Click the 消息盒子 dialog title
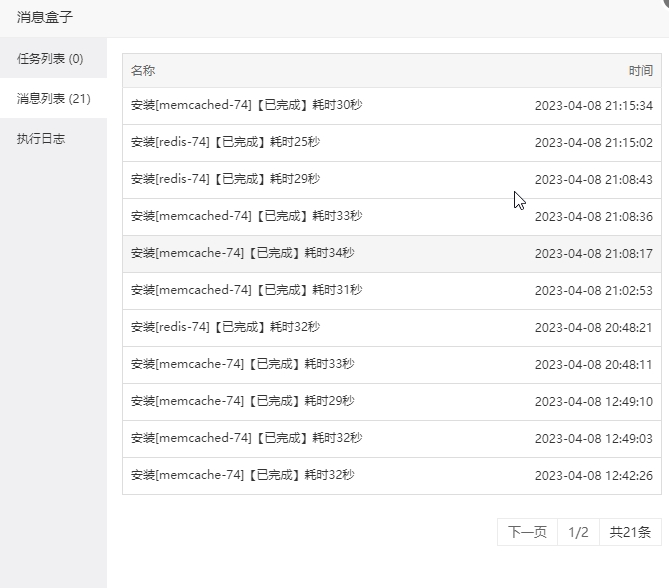This screenshot has height=588, width=669. [x=45, y=17]
